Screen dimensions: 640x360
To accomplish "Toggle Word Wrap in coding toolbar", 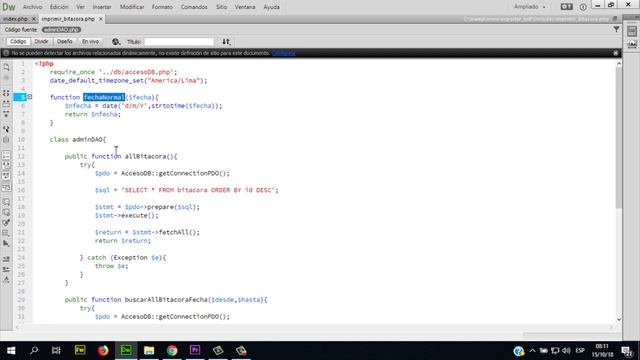I will (6, 176).
